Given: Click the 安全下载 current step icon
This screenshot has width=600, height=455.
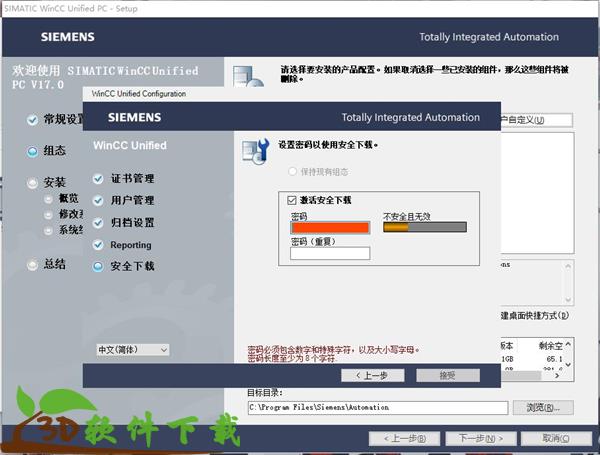Looking at the screenshot, I should 98,266.
